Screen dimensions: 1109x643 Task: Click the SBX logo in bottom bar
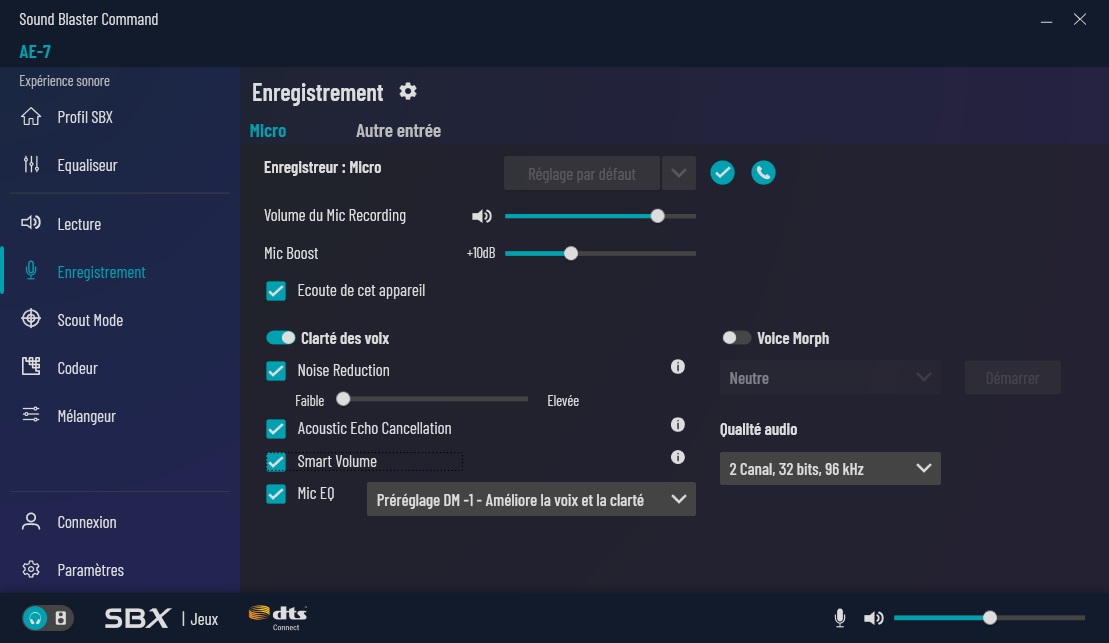pyautogui.click(x=137, y=618)
